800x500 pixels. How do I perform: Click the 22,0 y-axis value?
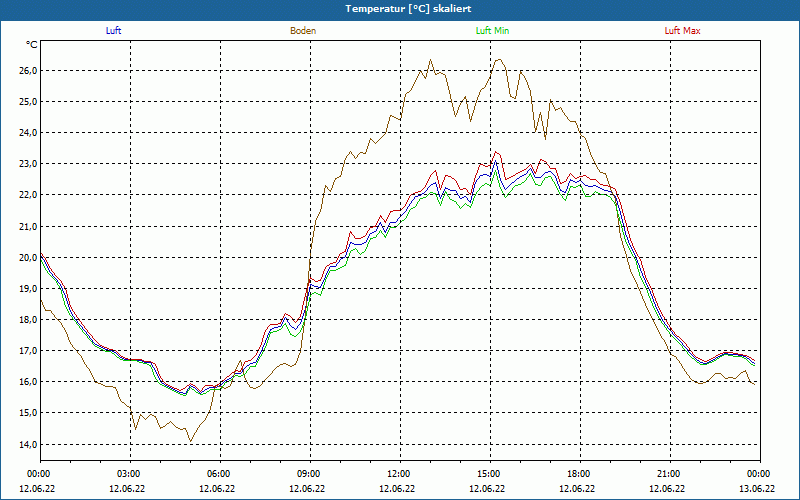[29, 195]
